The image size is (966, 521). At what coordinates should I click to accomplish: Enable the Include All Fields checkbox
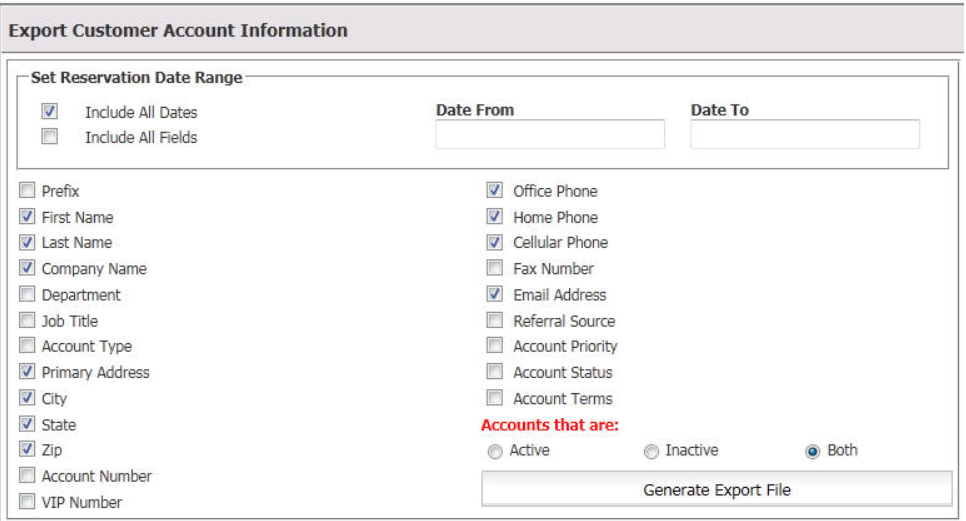49,137
